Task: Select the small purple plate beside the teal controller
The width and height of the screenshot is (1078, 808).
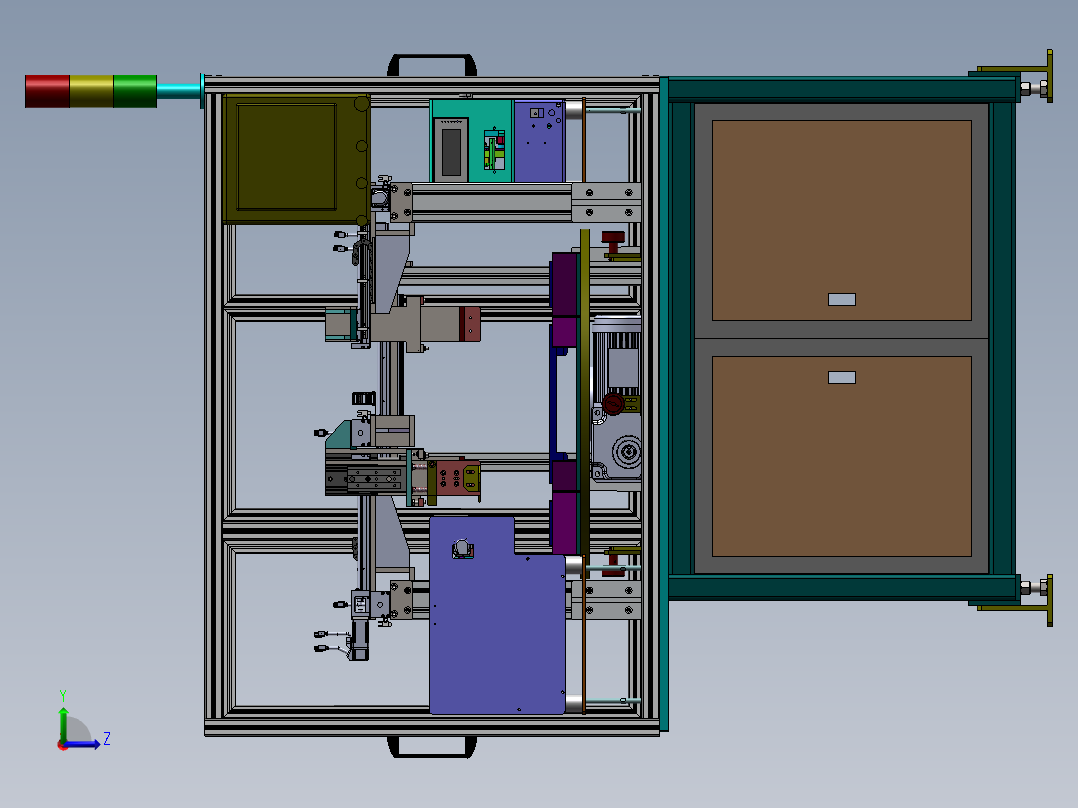Action: [x=539, y=141]
